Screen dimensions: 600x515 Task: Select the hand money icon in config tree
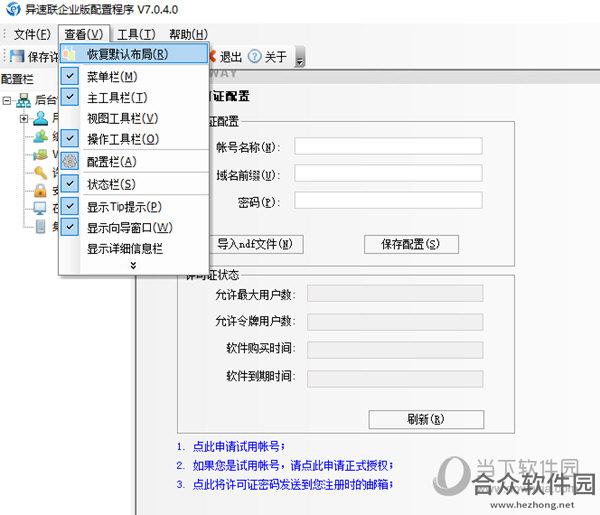click(41, 155)
